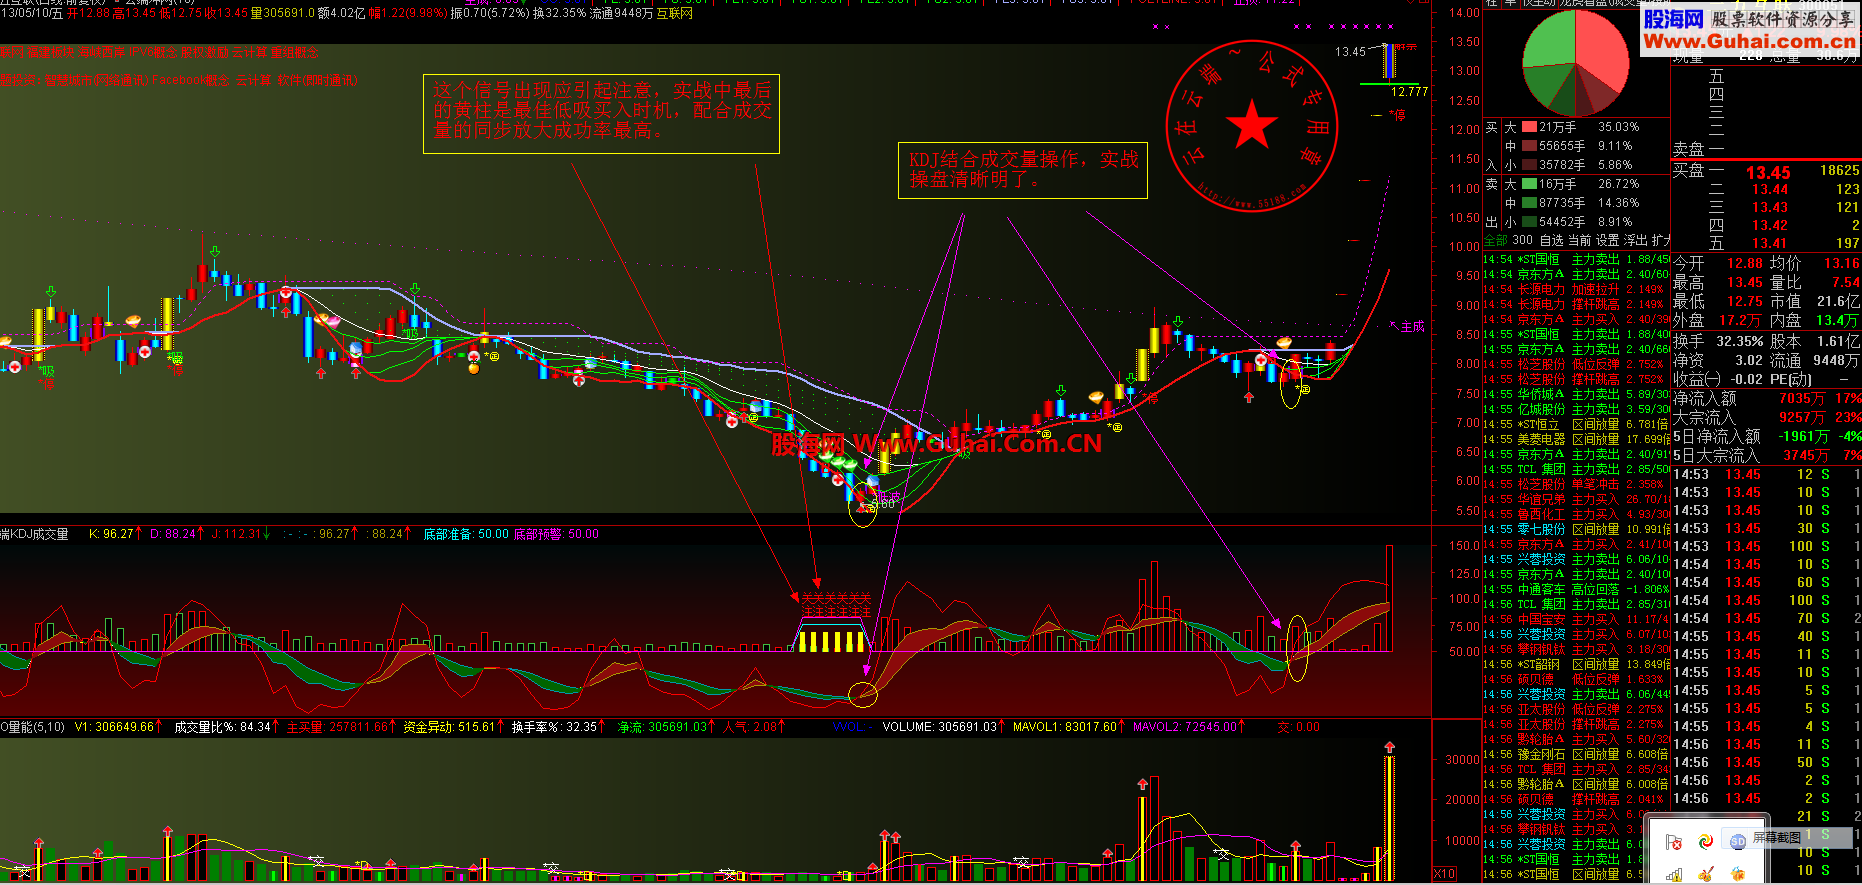Image resolution: width=1862 pixels, height=885 pixels.
Task: Select the 华谊兄弟 主力买入 alert row
Action: (1576, 499)
